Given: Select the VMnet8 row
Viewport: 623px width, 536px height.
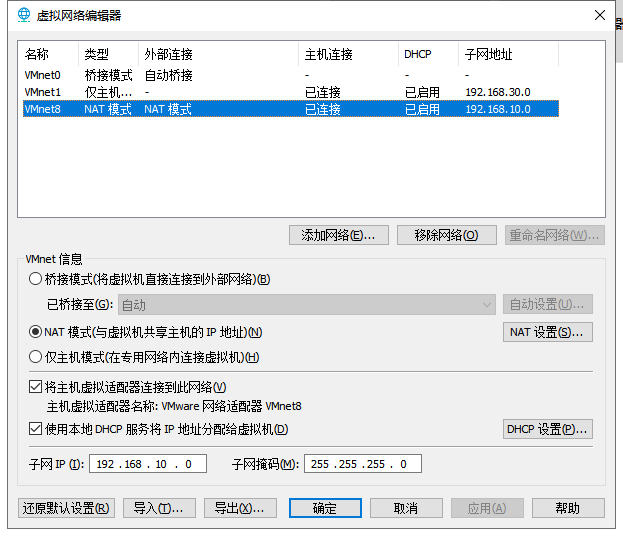Looking at the screenshot, I should pos(291,109).
